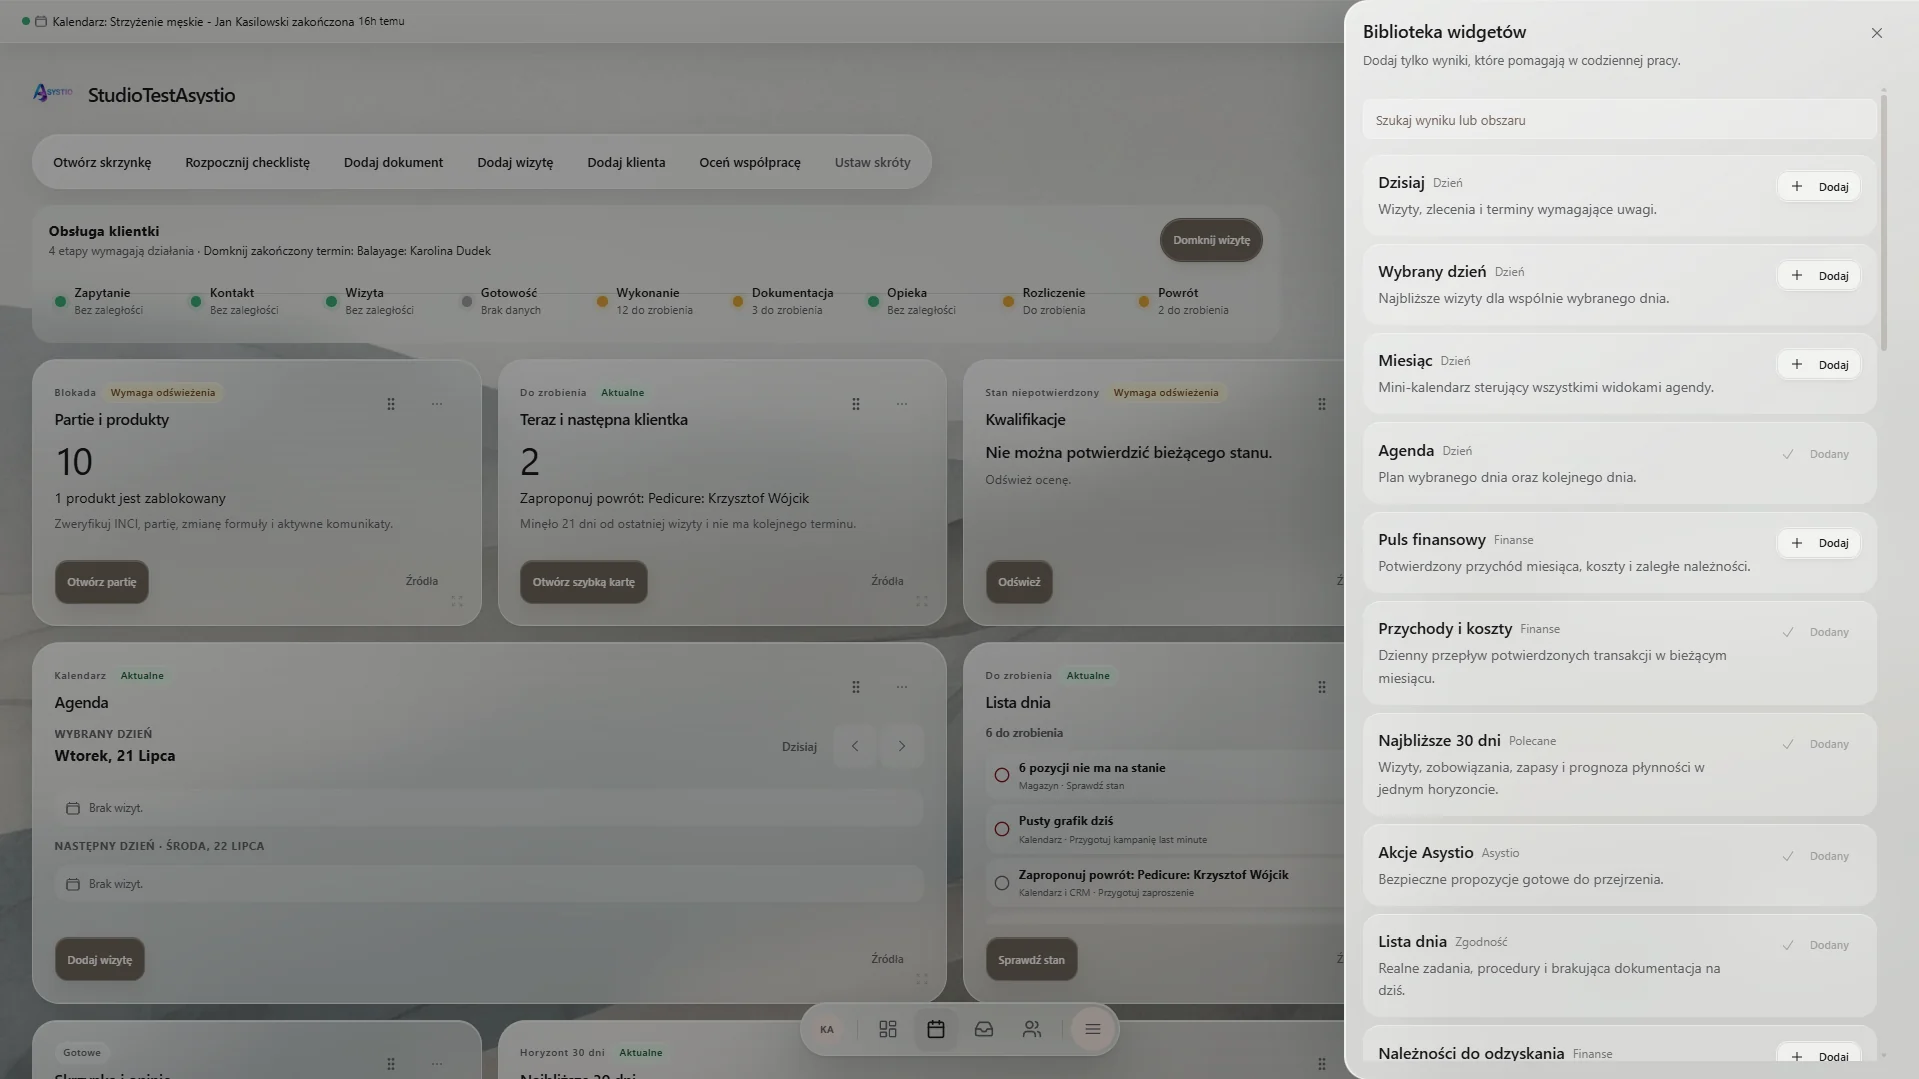This screenshot has width=1919, height=1079.
Task: Click the Otwórz partię button
Action: point(102,582)
